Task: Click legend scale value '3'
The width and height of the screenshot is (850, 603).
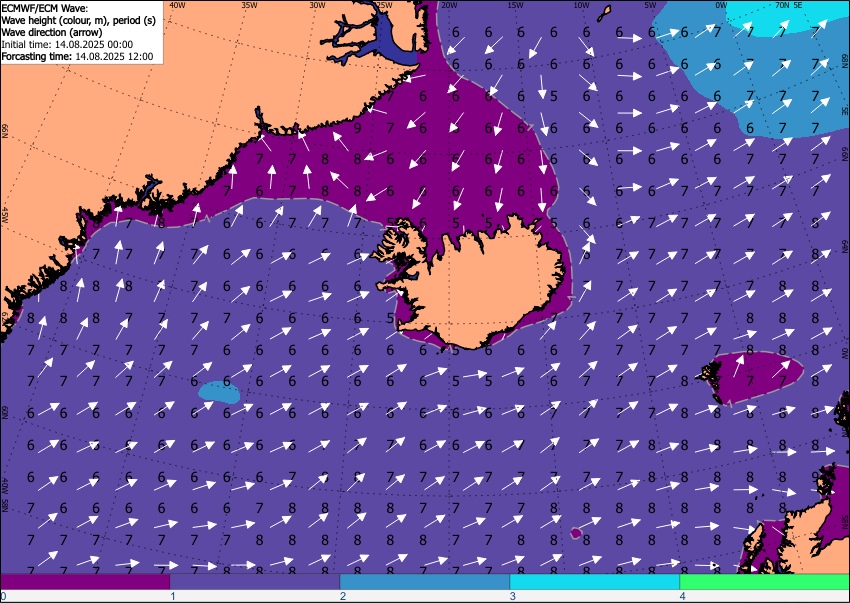Action: [x=513, y=596]
